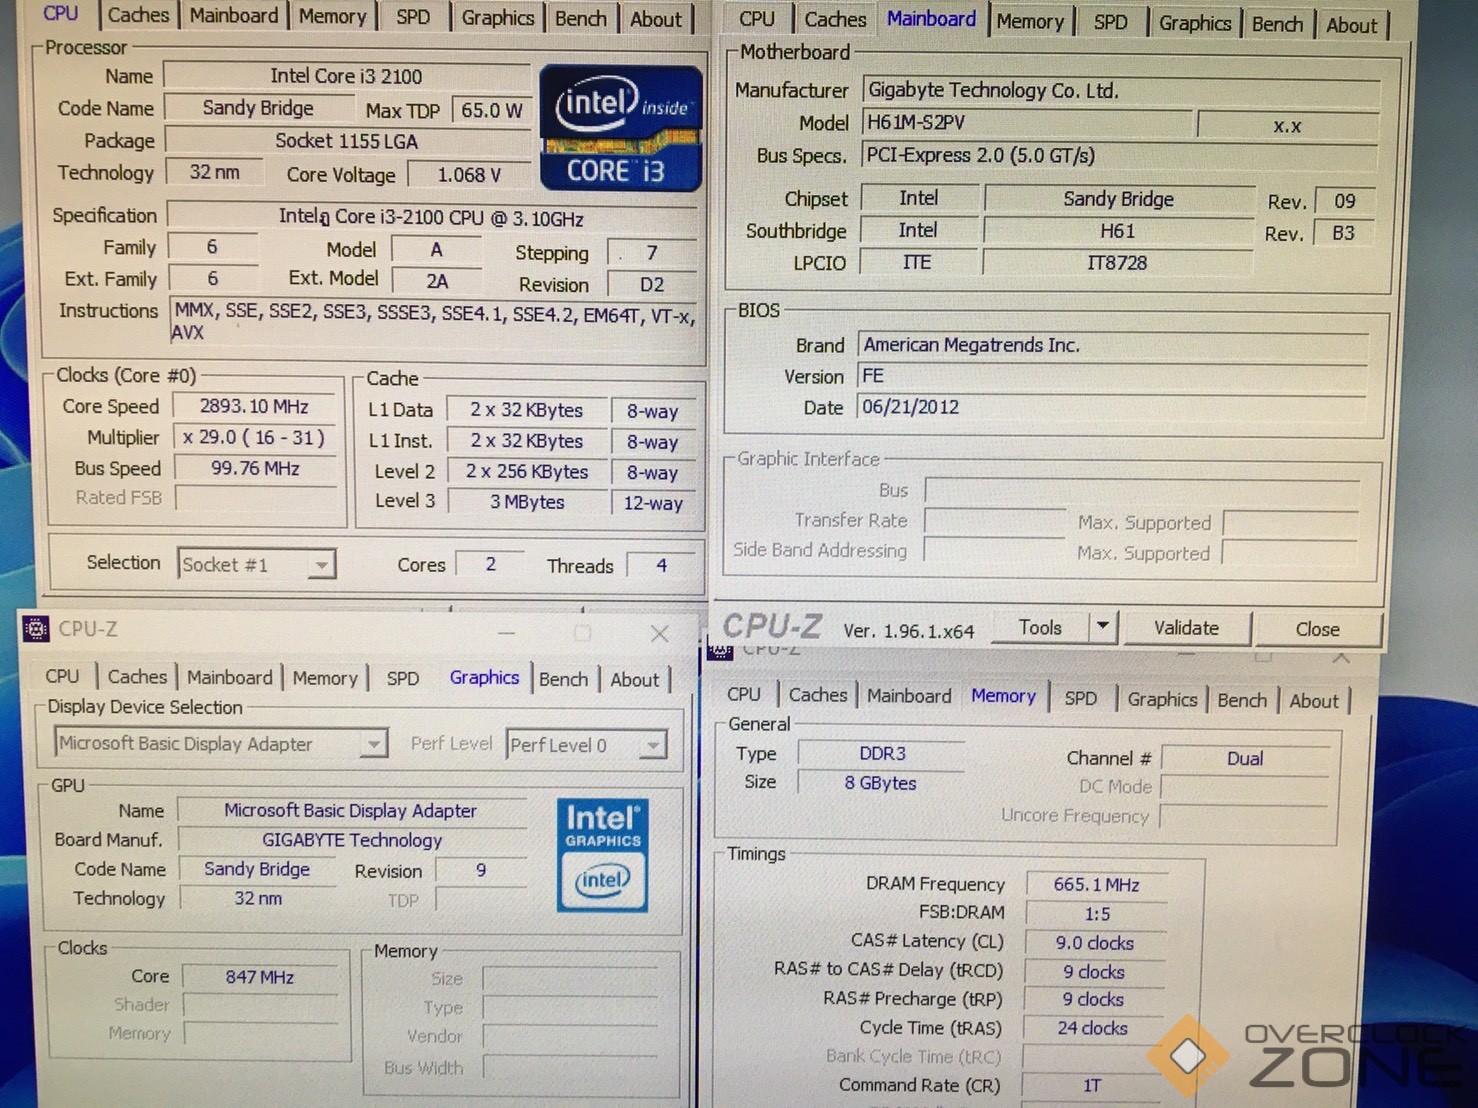This screenshot has width=1478, height=1108.
Task: Click the Core Speed value "2893.10 MHz"
Action: tap(254, 406)
